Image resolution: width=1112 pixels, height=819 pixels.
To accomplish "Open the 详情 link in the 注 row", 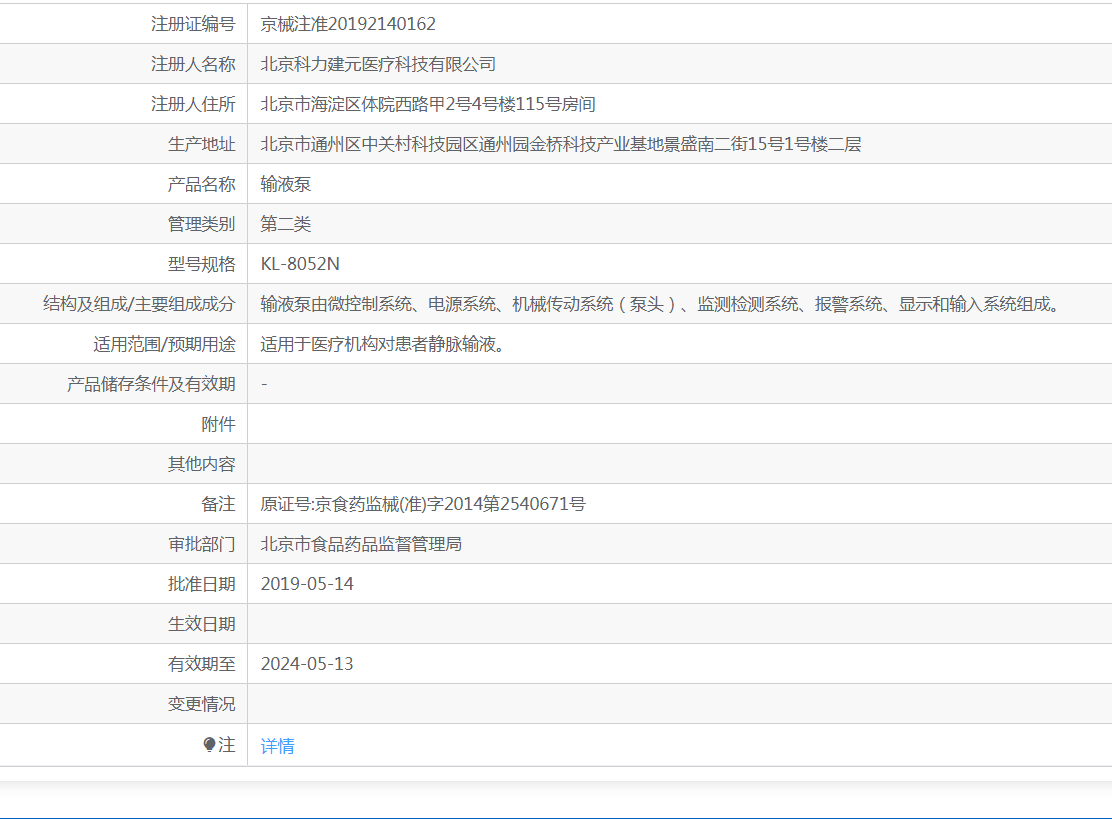I will 277,746.
